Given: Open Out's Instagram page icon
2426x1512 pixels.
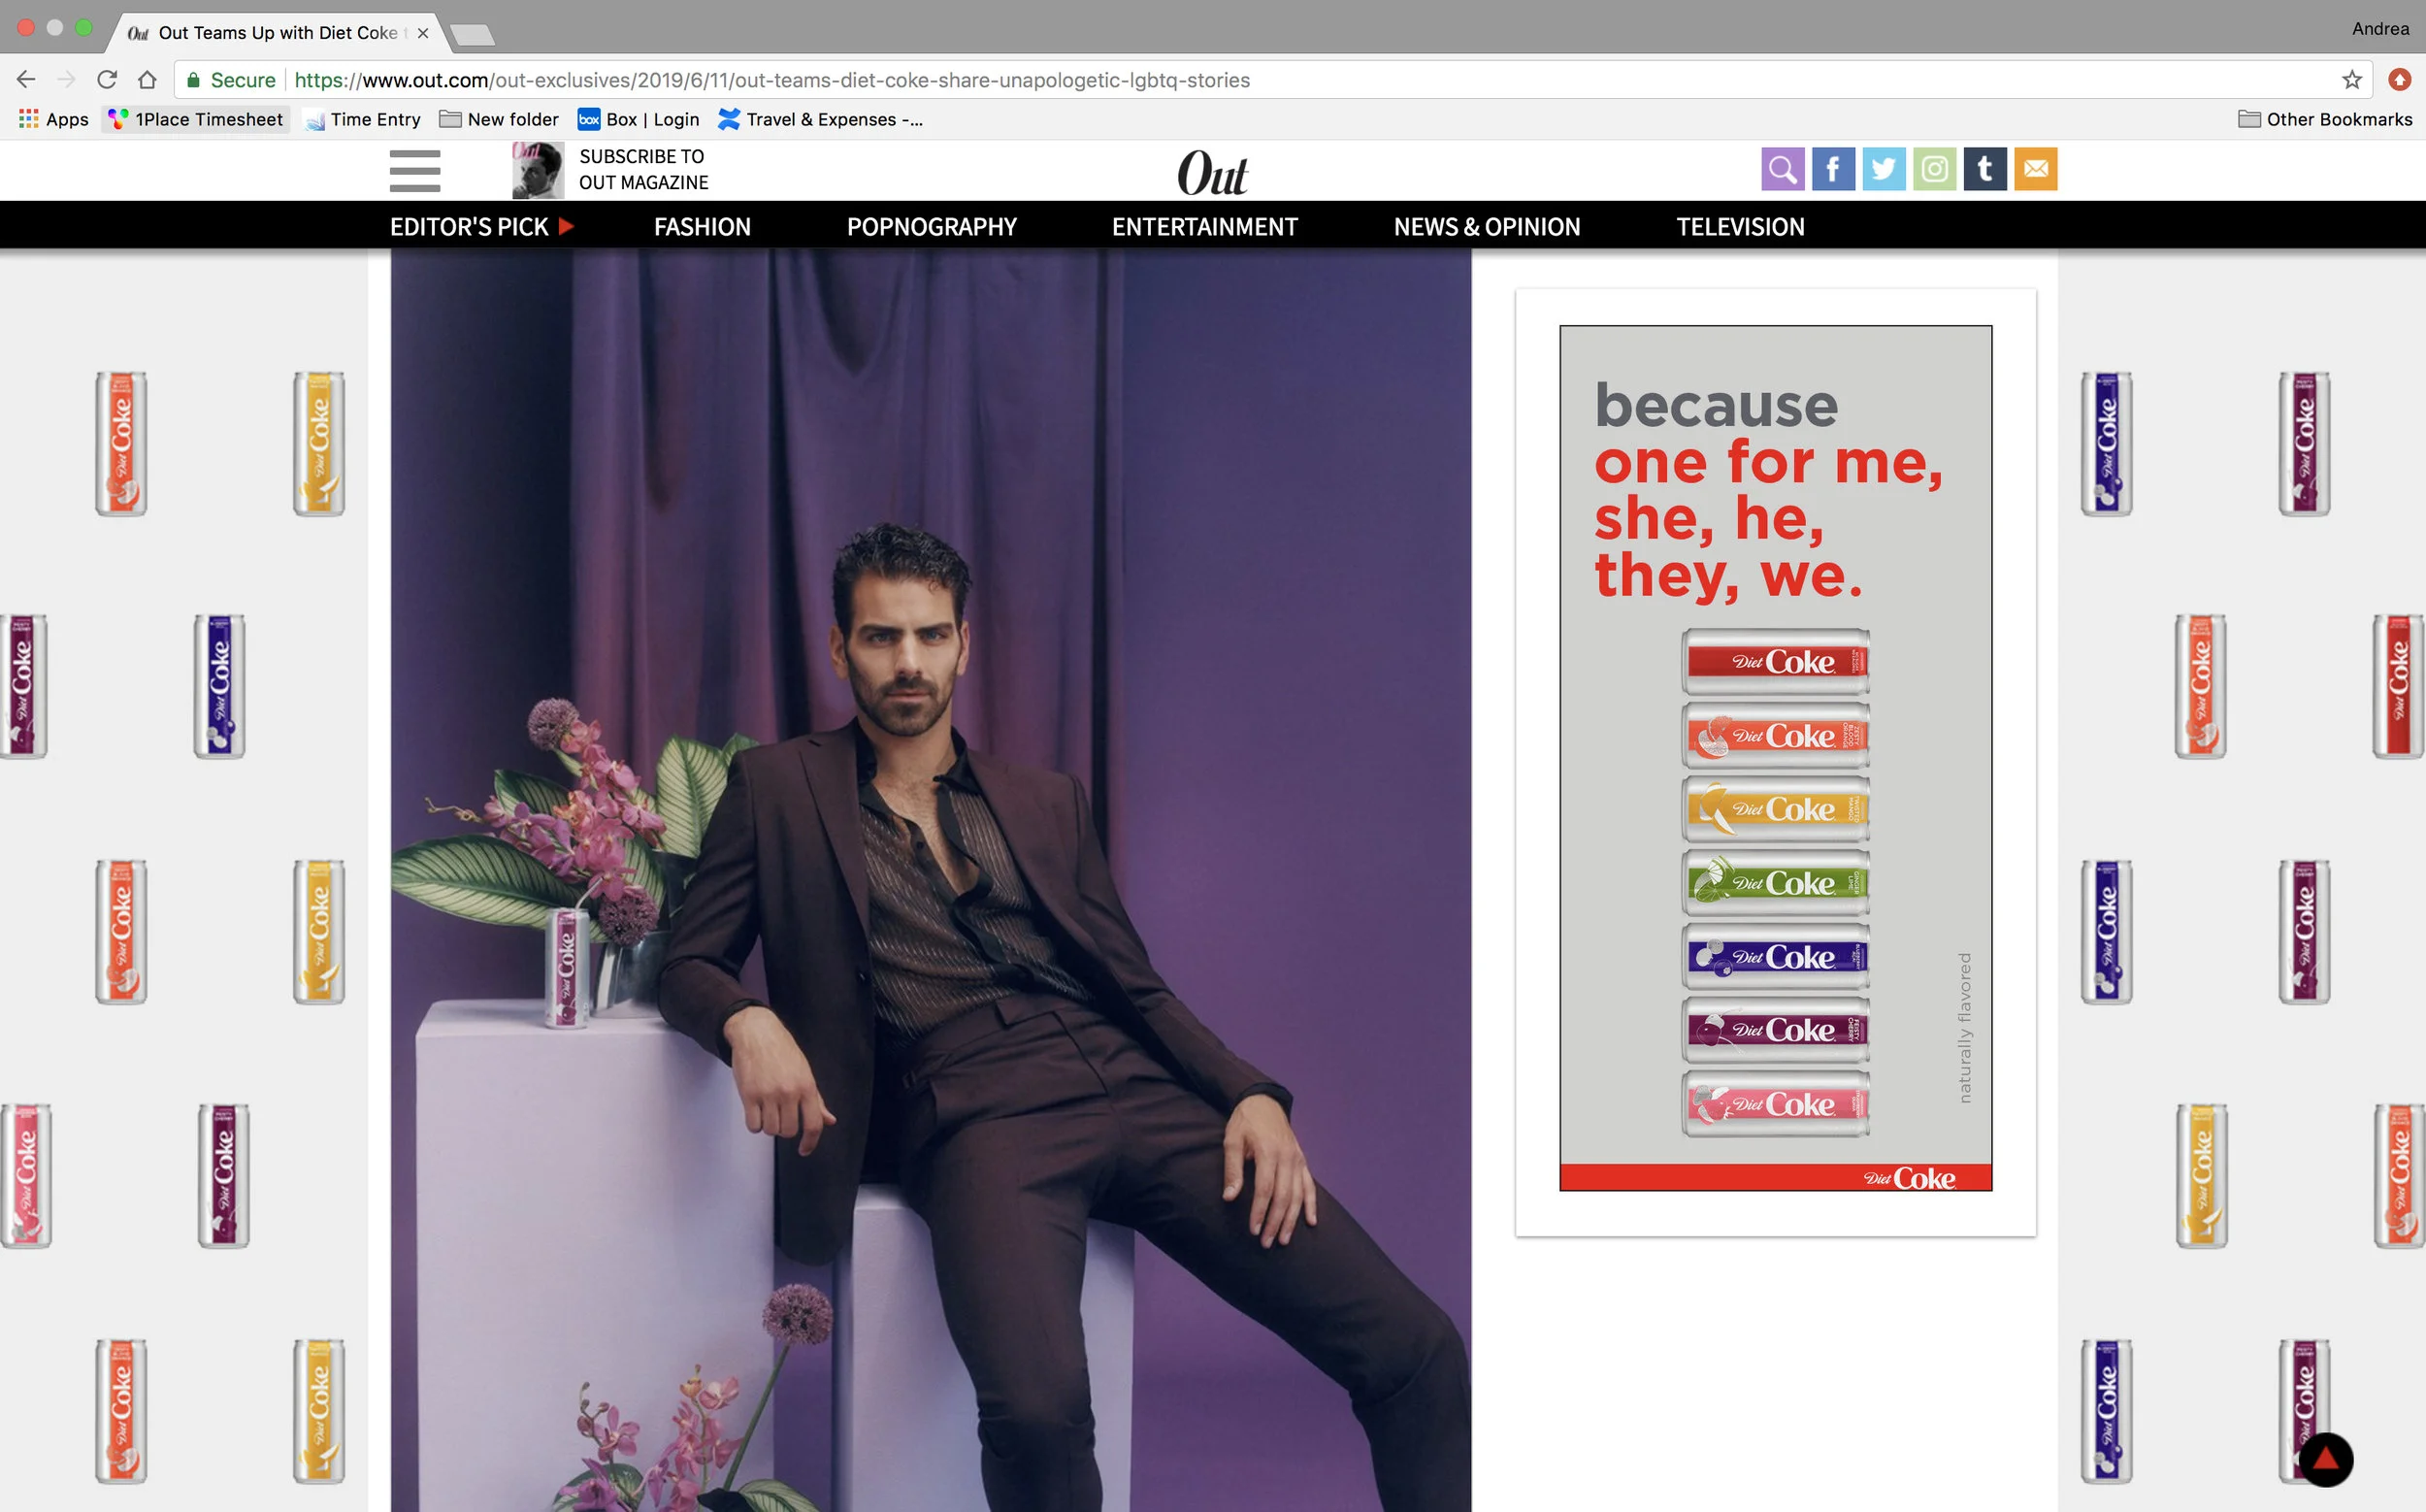Looking at the screenshot, I should pyautogui.click(x=1934, y=169).
